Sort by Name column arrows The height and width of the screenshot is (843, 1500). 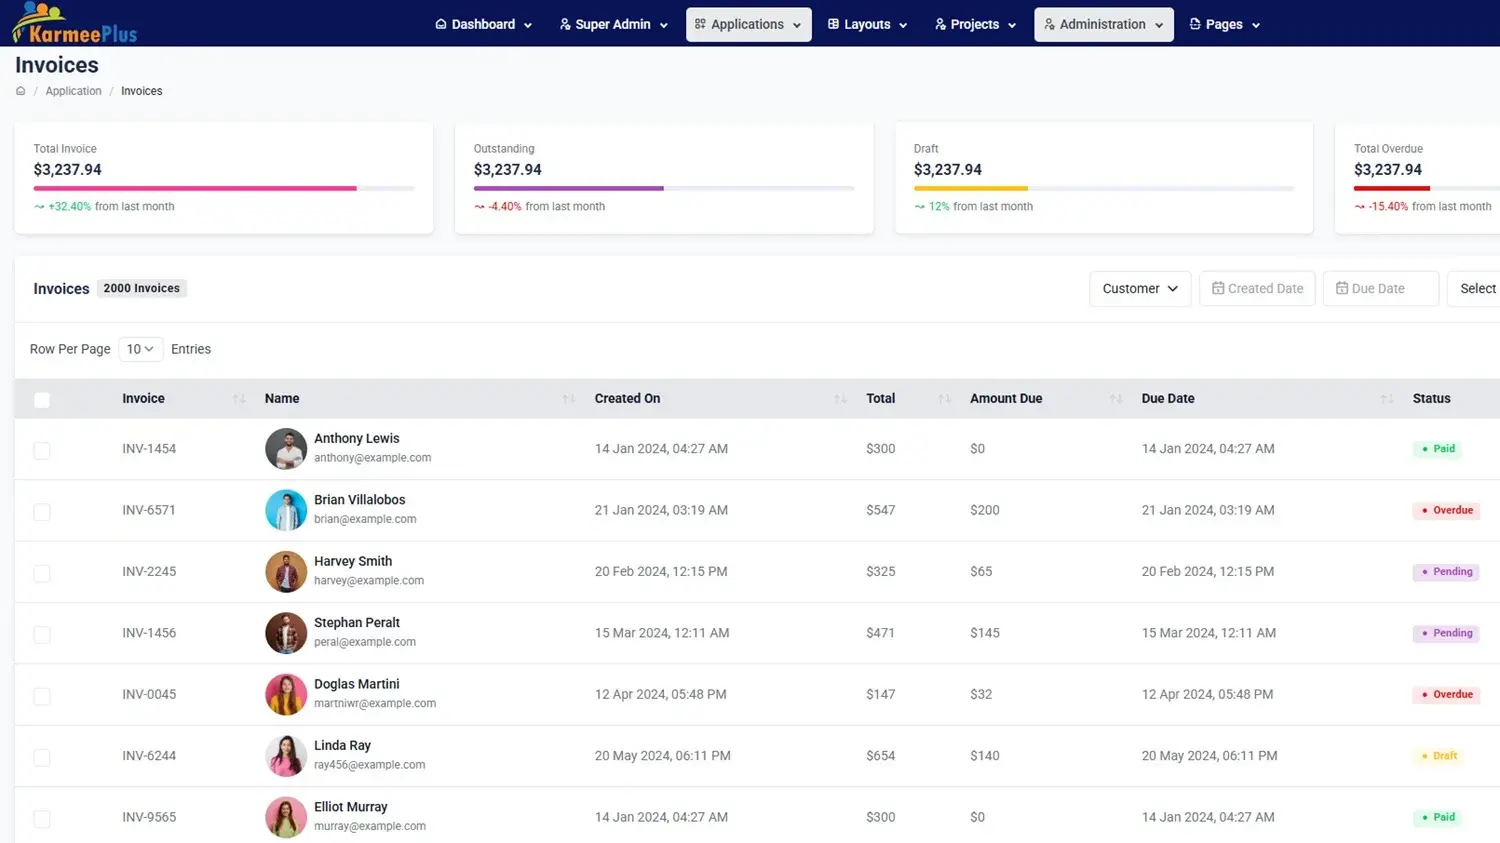pos(568,399)
